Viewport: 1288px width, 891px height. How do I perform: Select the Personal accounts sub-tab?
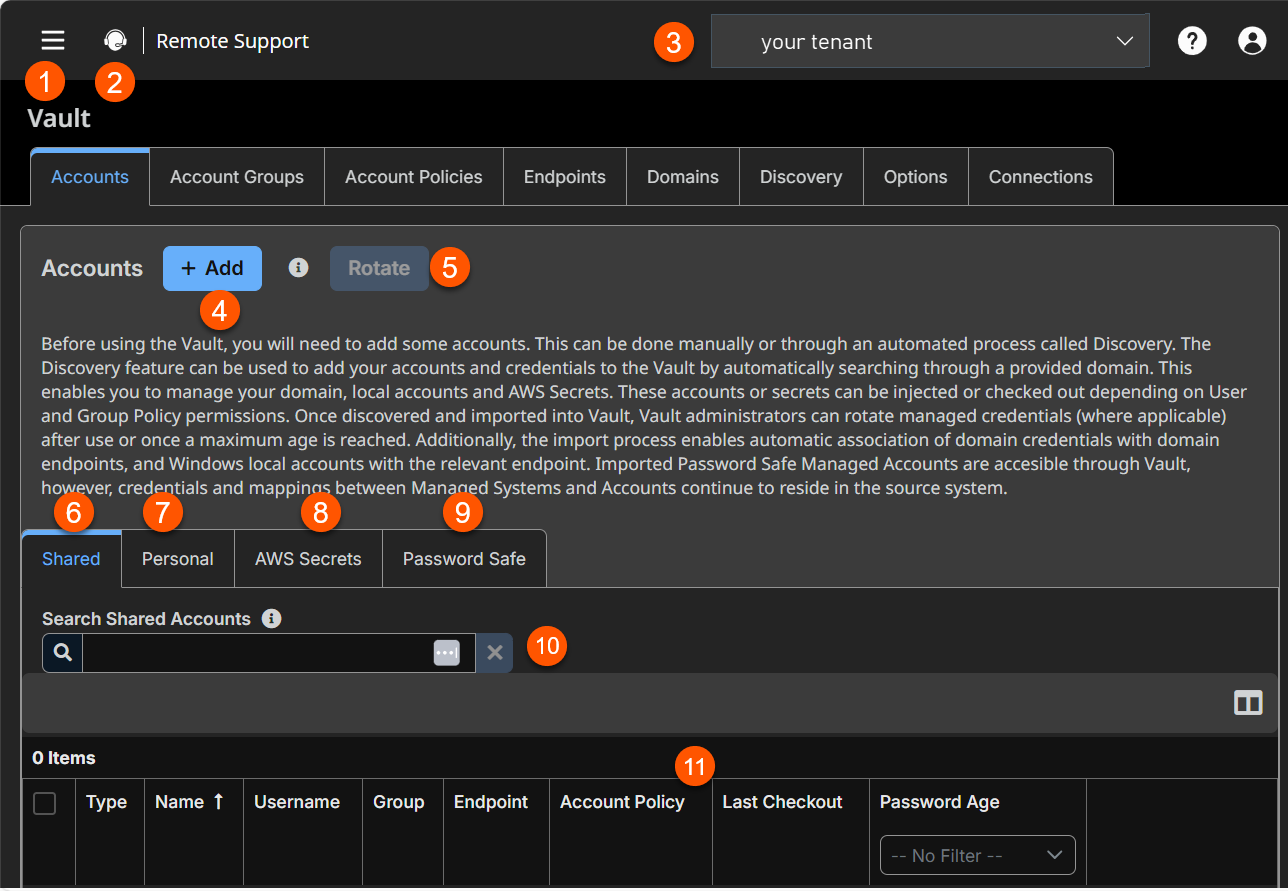(178, 559)
